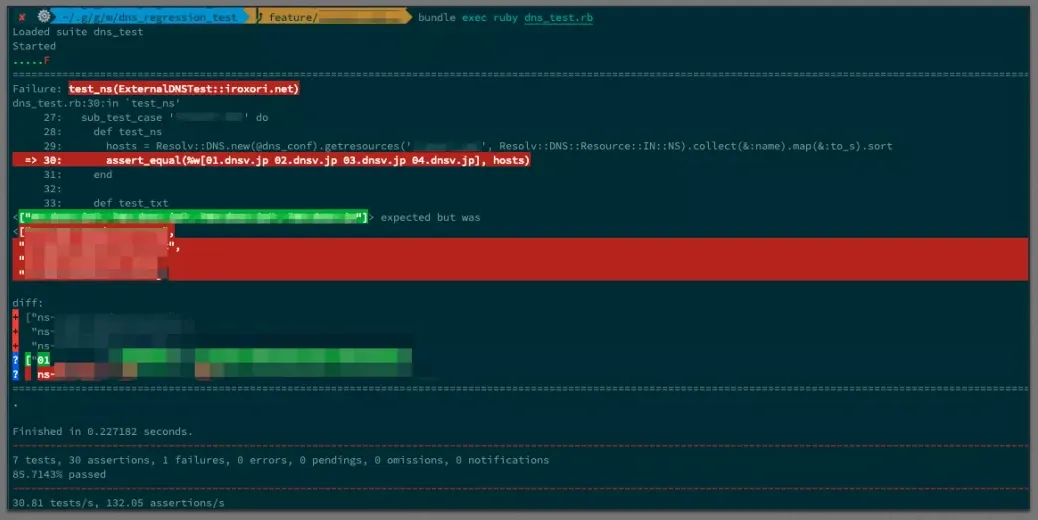Click the git branch icon before feature/
The image size is (1038, 520).
(x=259, y=17)
